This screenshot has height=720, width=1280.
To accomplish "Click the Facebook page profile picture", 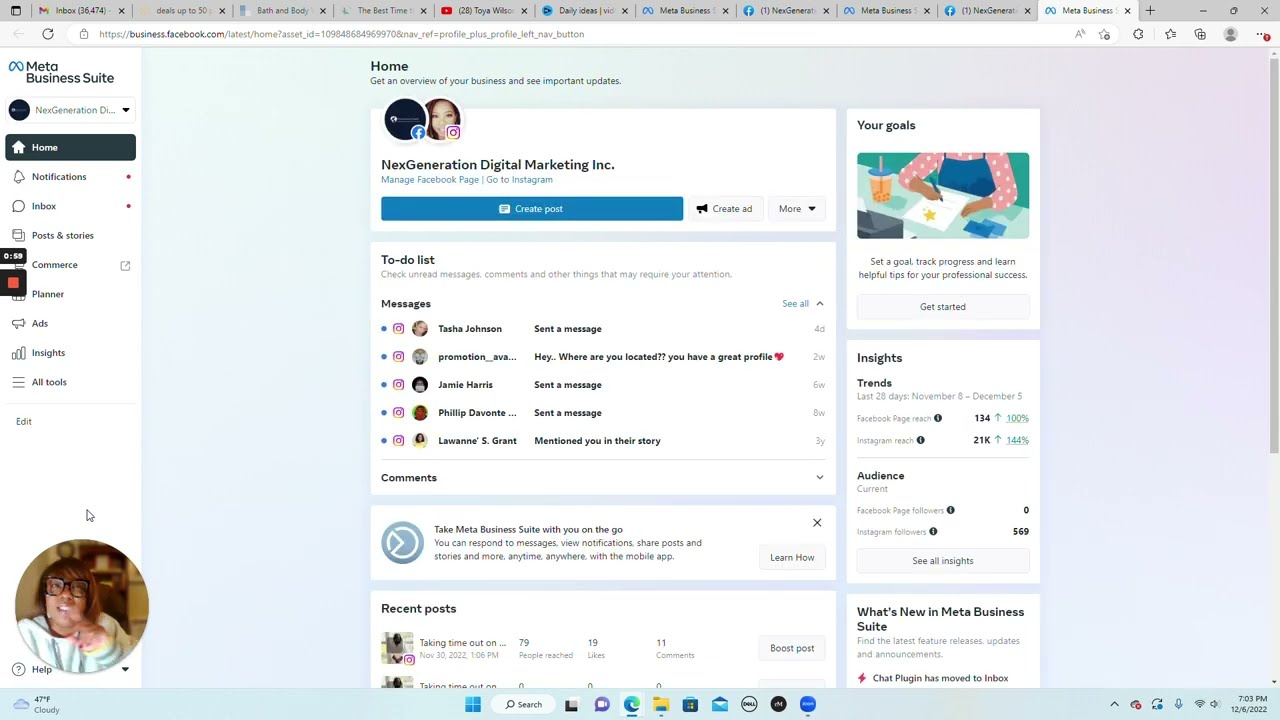I will pos(405,119).
